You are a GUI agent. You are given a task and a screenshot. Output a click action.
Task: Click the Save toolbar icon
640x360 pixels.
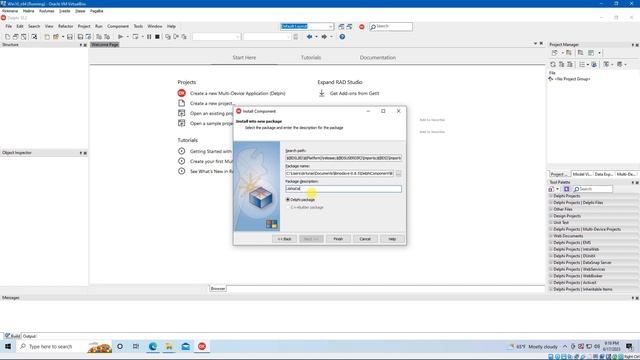[x=70, y=37]
